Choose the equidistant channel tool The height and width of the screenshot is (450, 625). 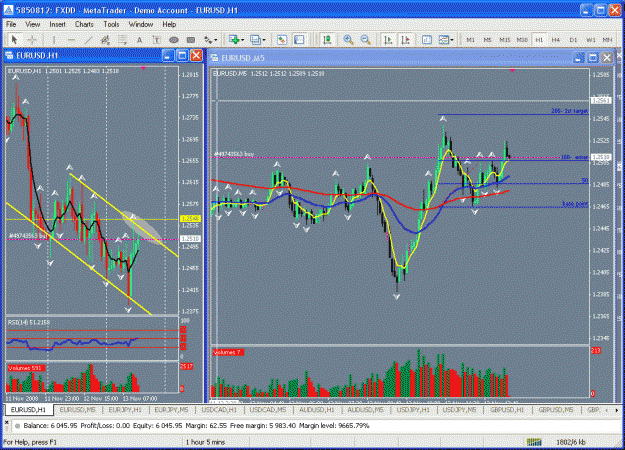click(x=105, y=39)
